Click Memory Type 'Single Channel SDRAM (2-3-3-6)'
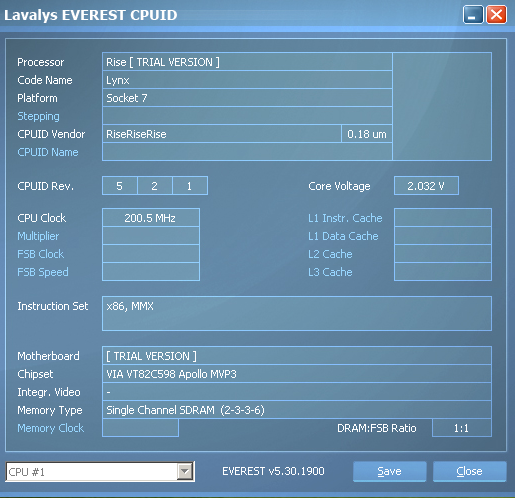The width and height of the screenshot is (515, 498). (297, 410)
